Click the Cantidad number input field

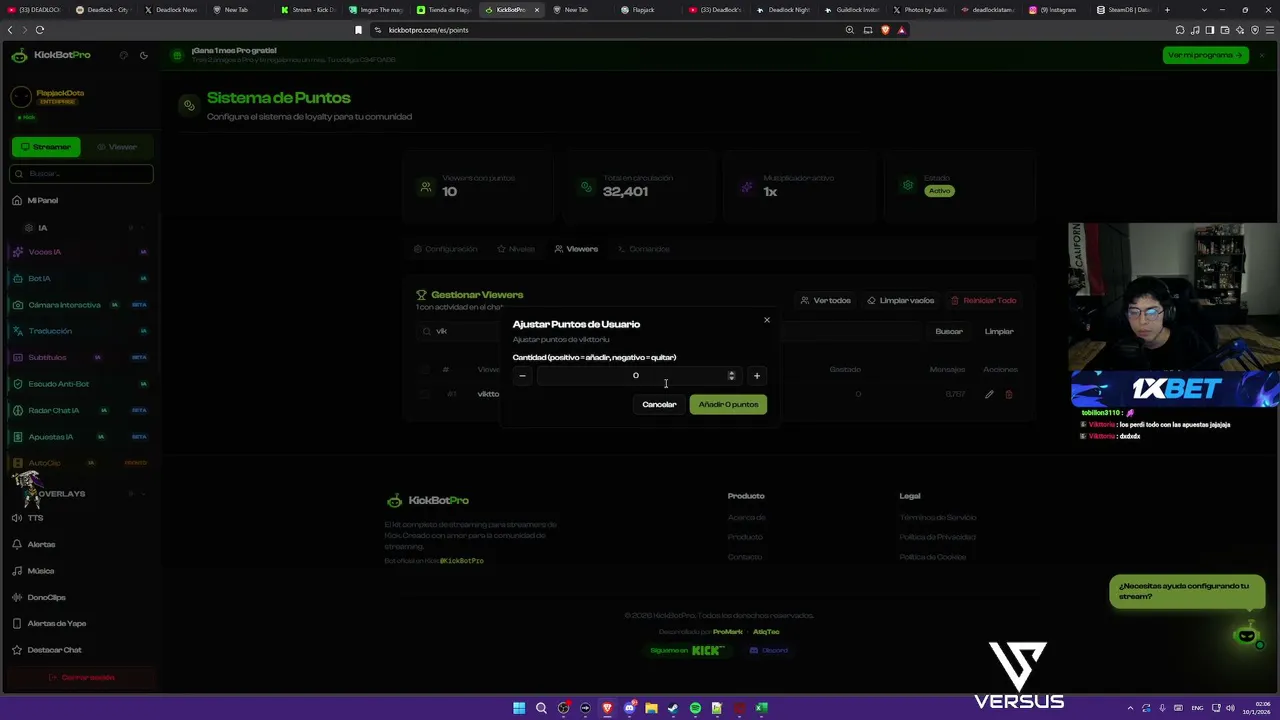point(638,376)
